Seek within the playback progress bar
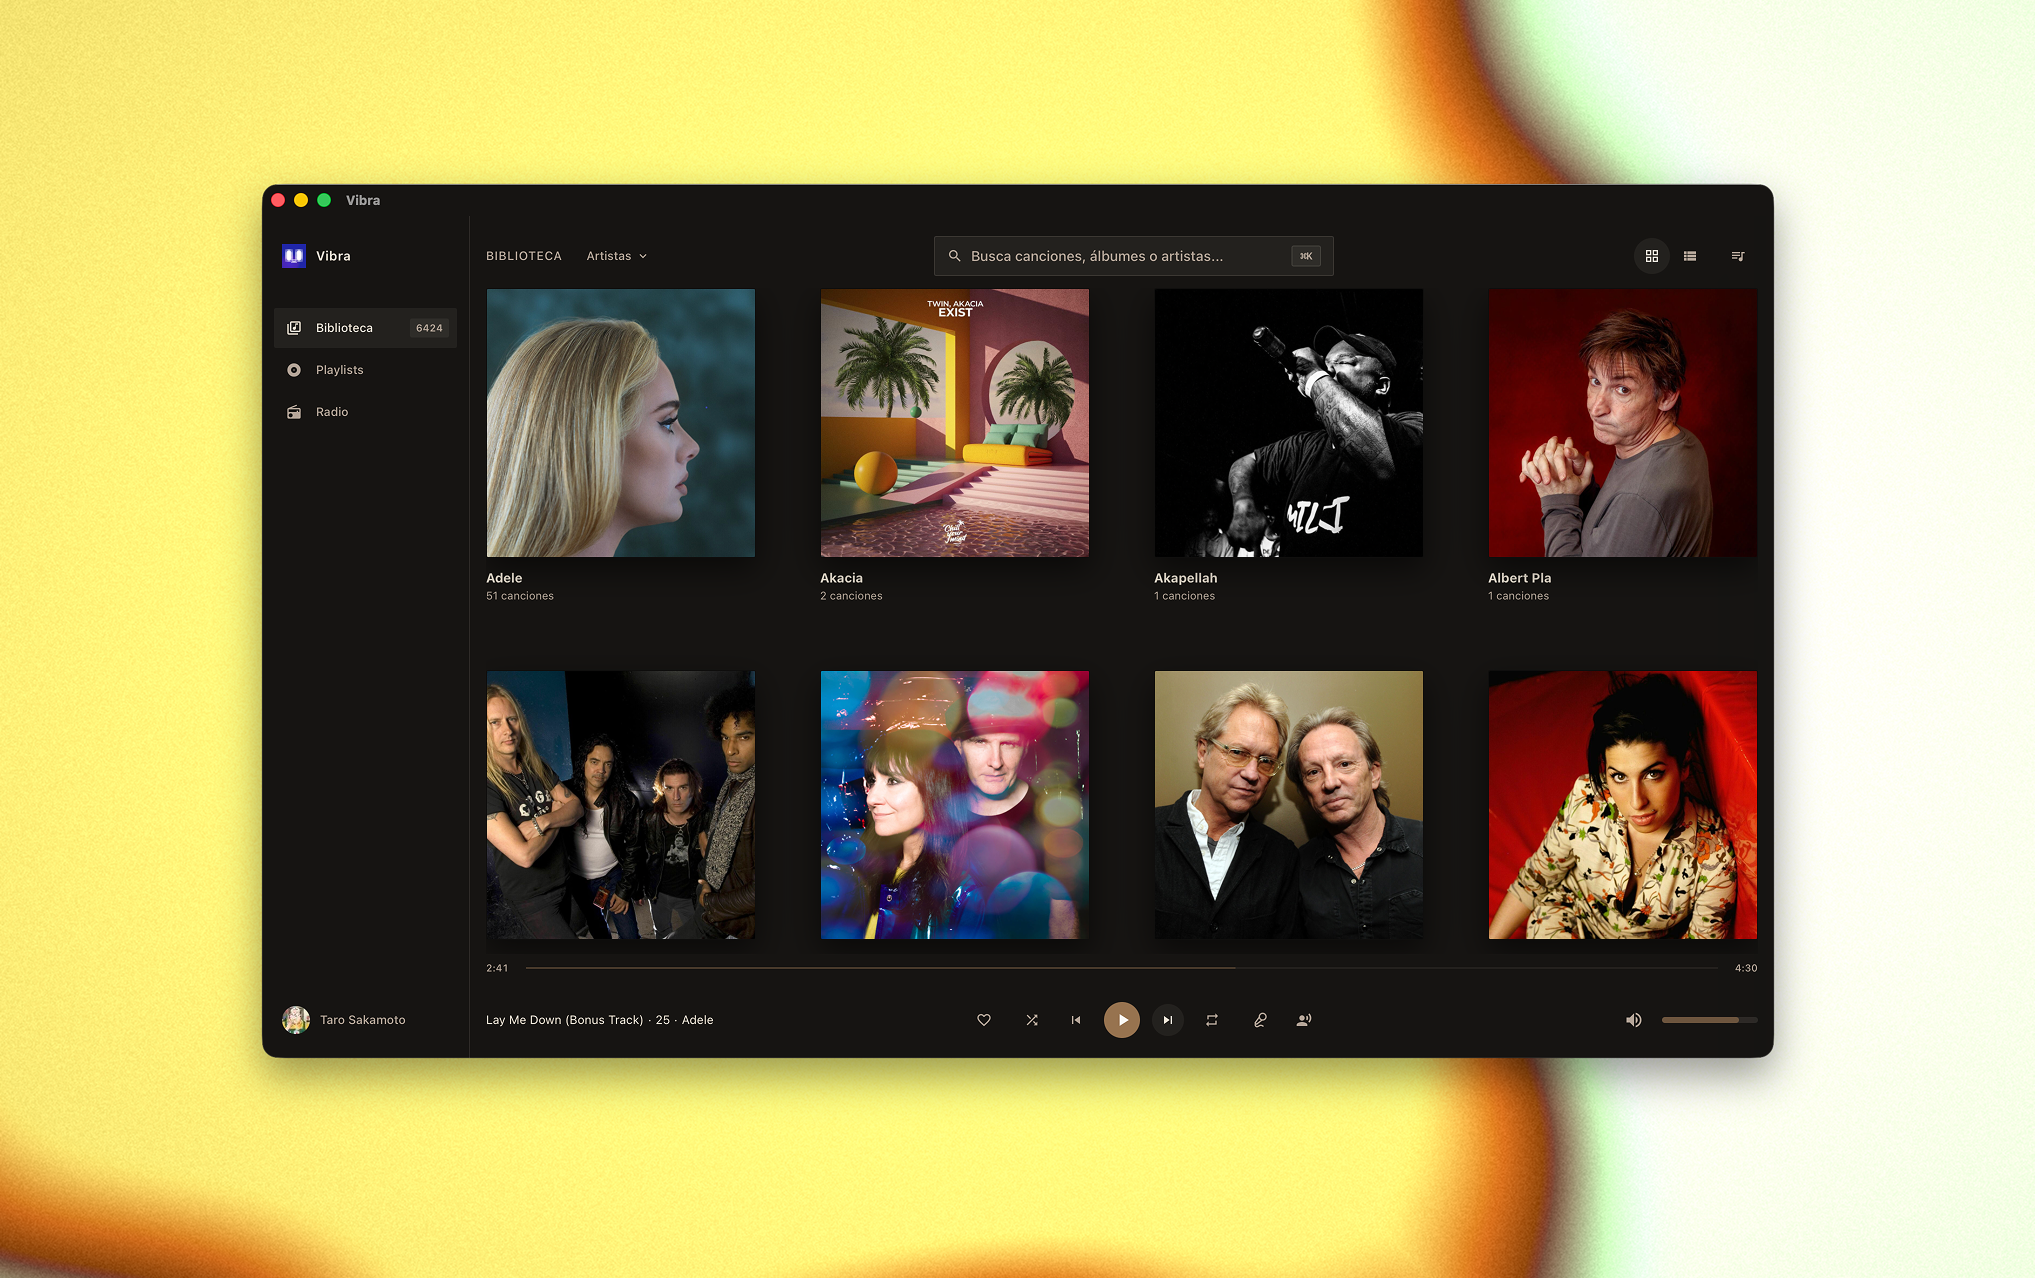 [x=1121, y=968]
